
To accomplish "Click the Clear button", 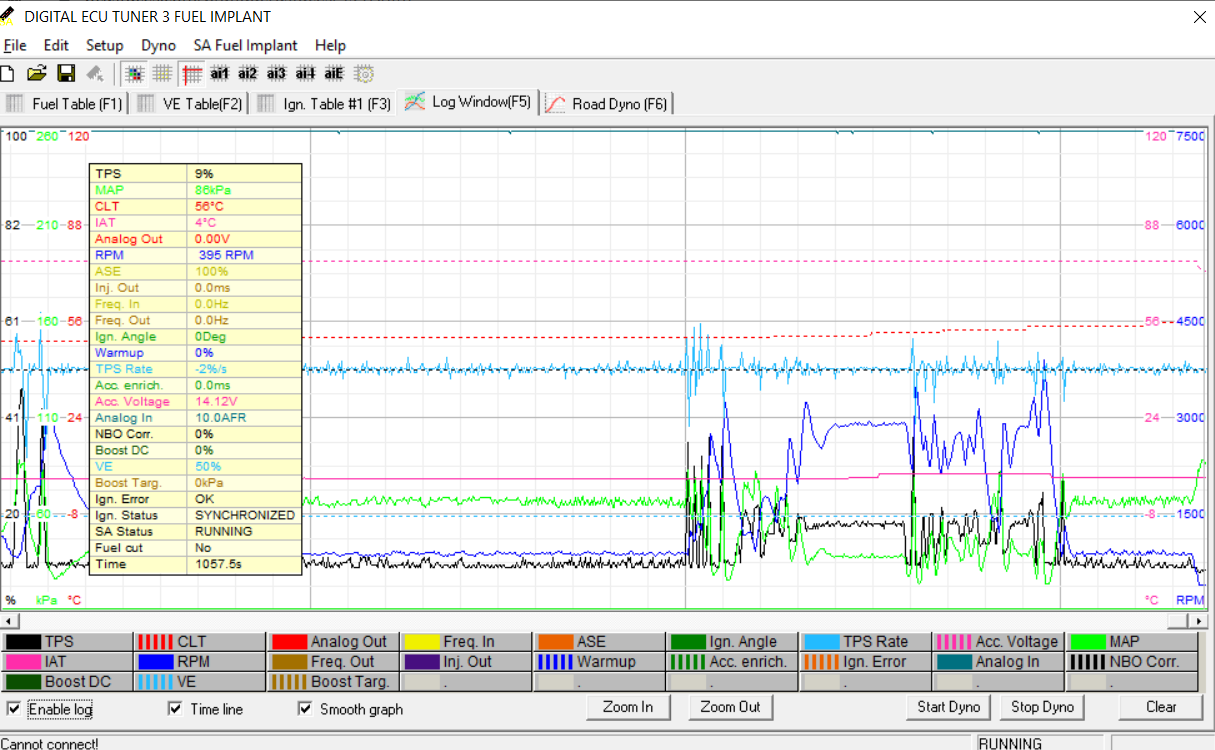I will (1161, 707).
